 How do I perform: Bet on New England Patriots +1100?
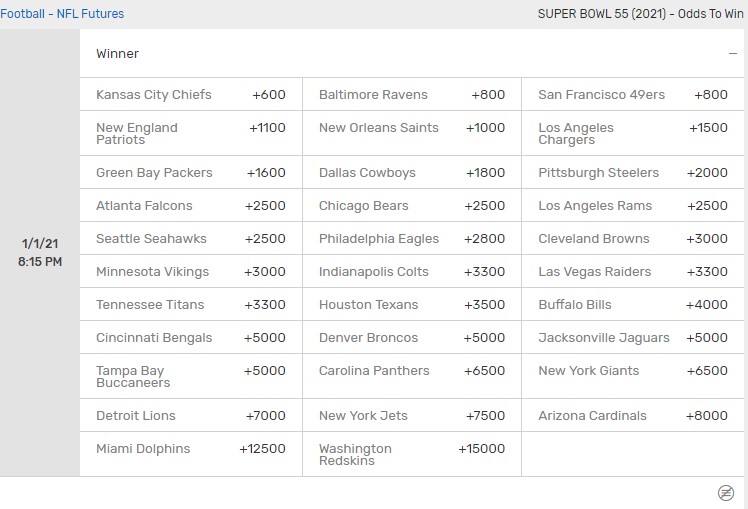click(191, 134)
